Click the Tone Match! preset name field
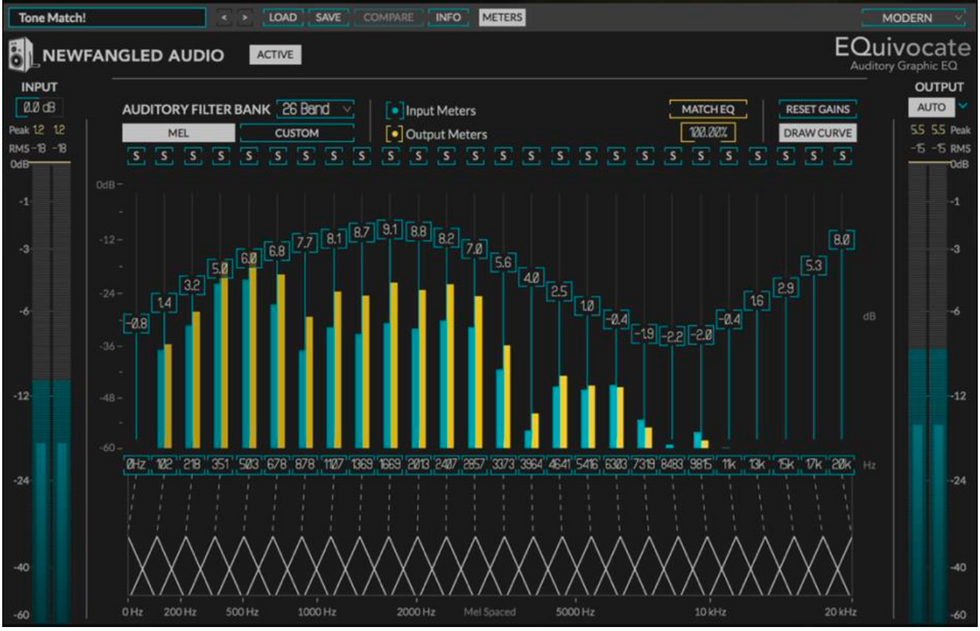980x631 pixels. click(x=107, y=17)
